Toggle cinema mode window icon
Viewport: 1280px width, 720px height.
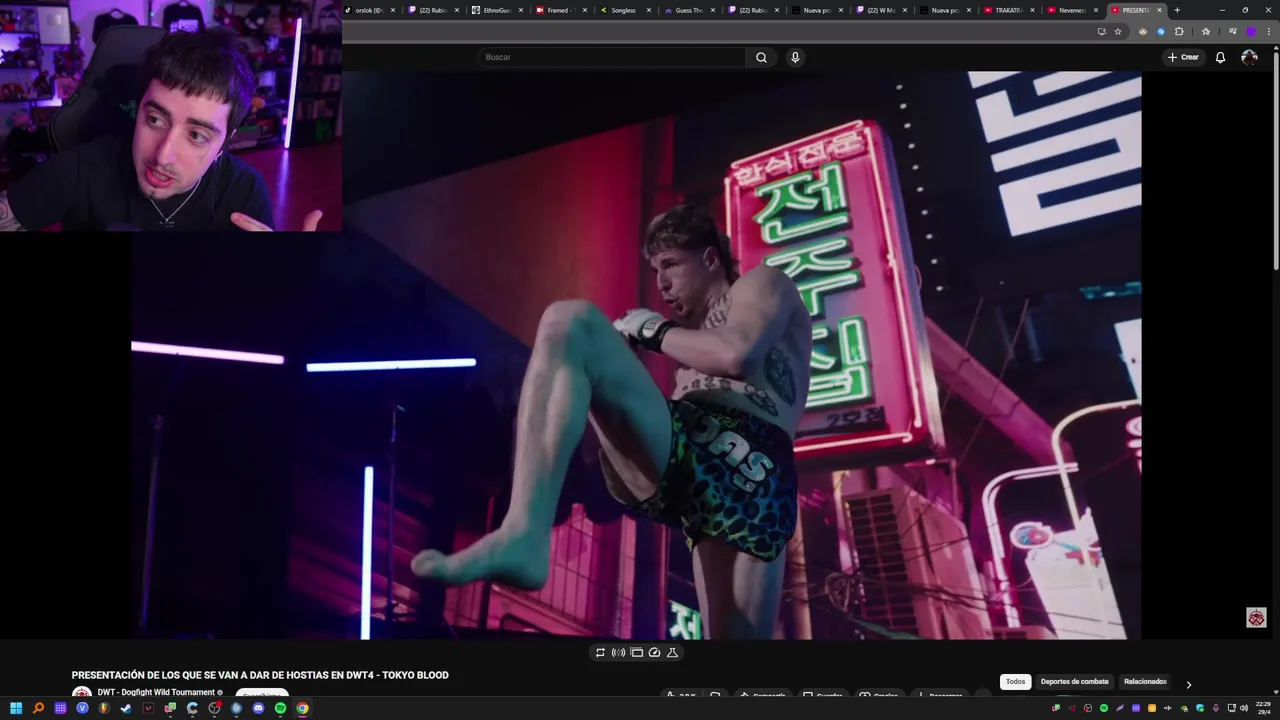coord(636,652)
